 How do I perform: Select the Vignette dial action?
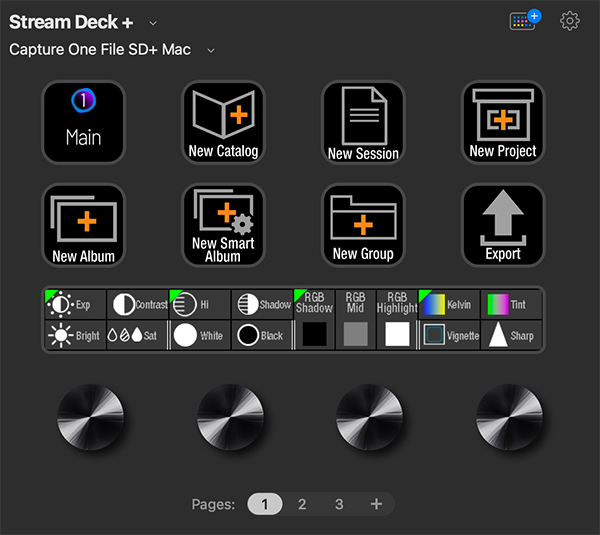tap(450, 335)
